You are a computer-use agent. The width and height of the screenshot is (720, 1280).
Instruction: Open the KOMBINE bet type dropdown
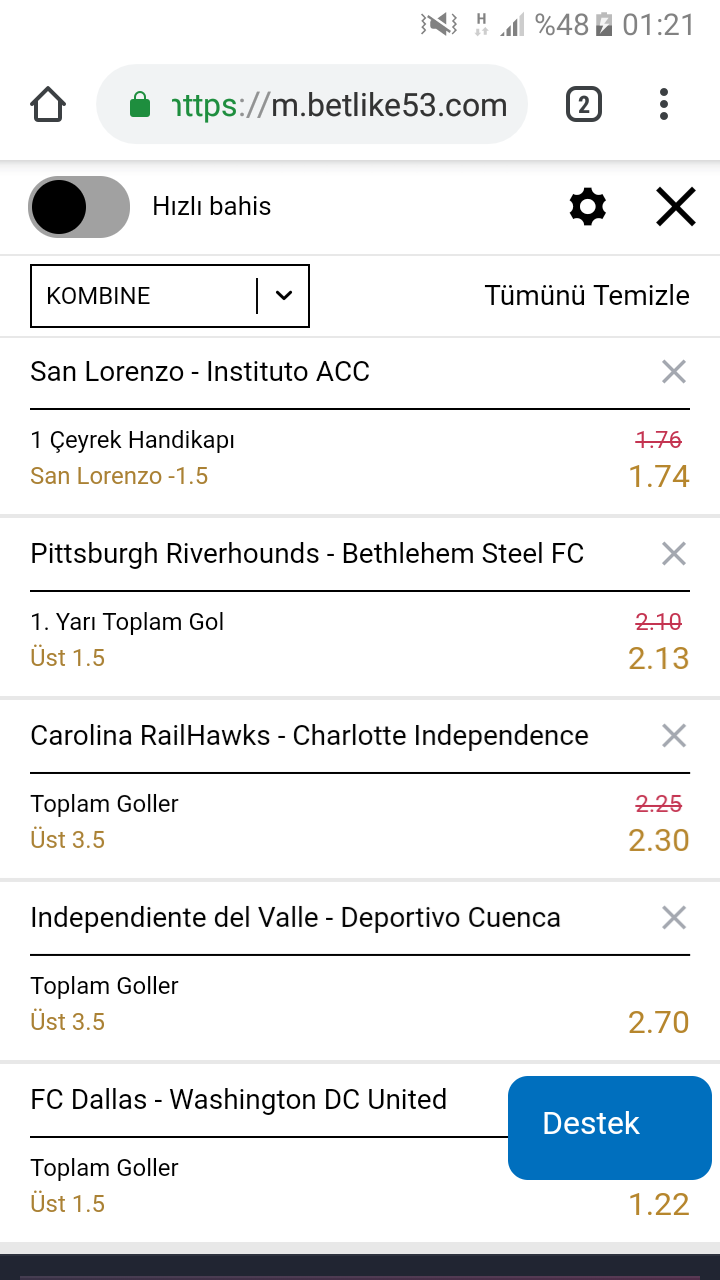coord(170,296)
